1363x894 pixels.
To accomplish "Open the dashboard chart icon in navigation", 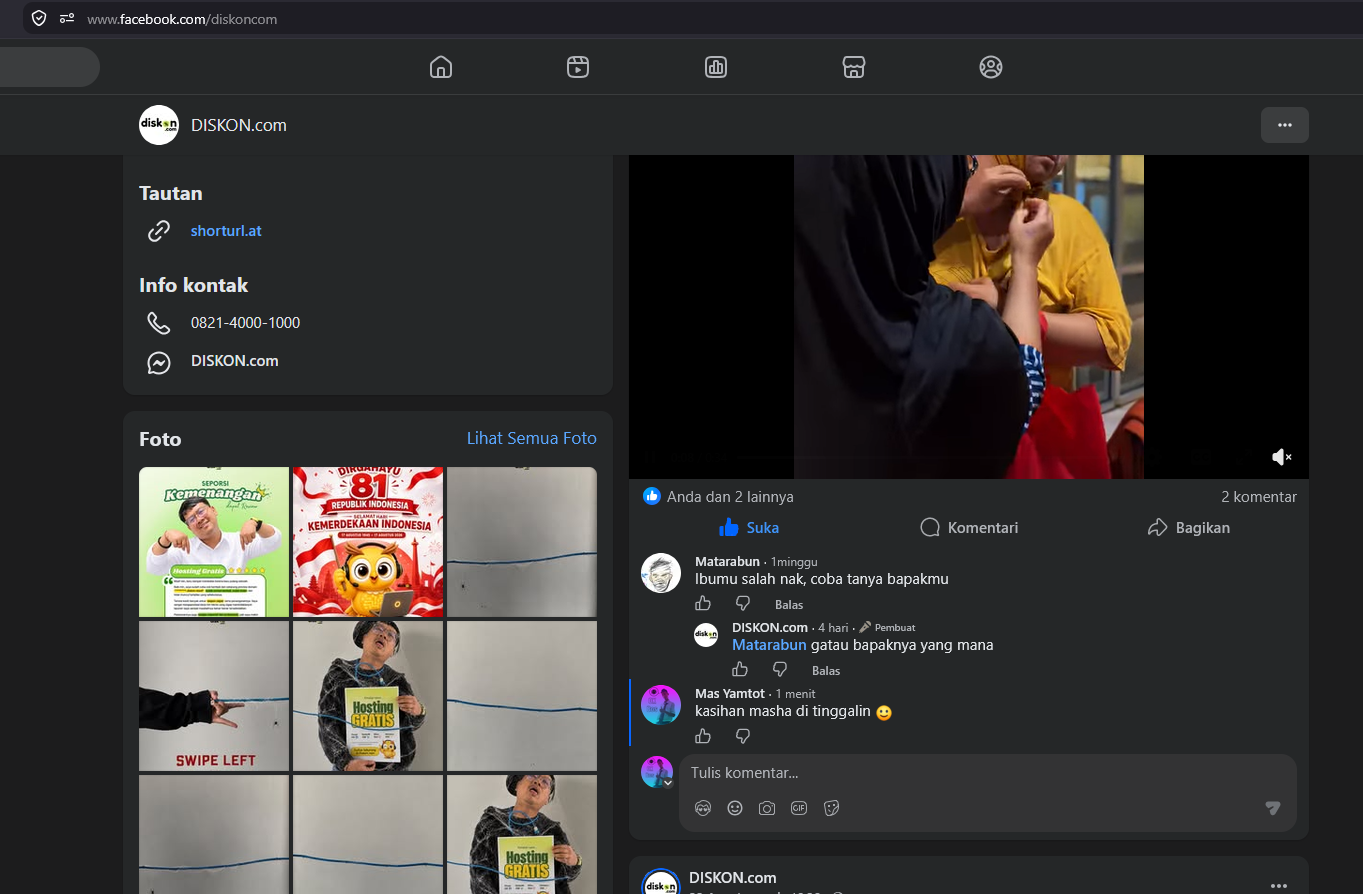I will coord(716,67).
